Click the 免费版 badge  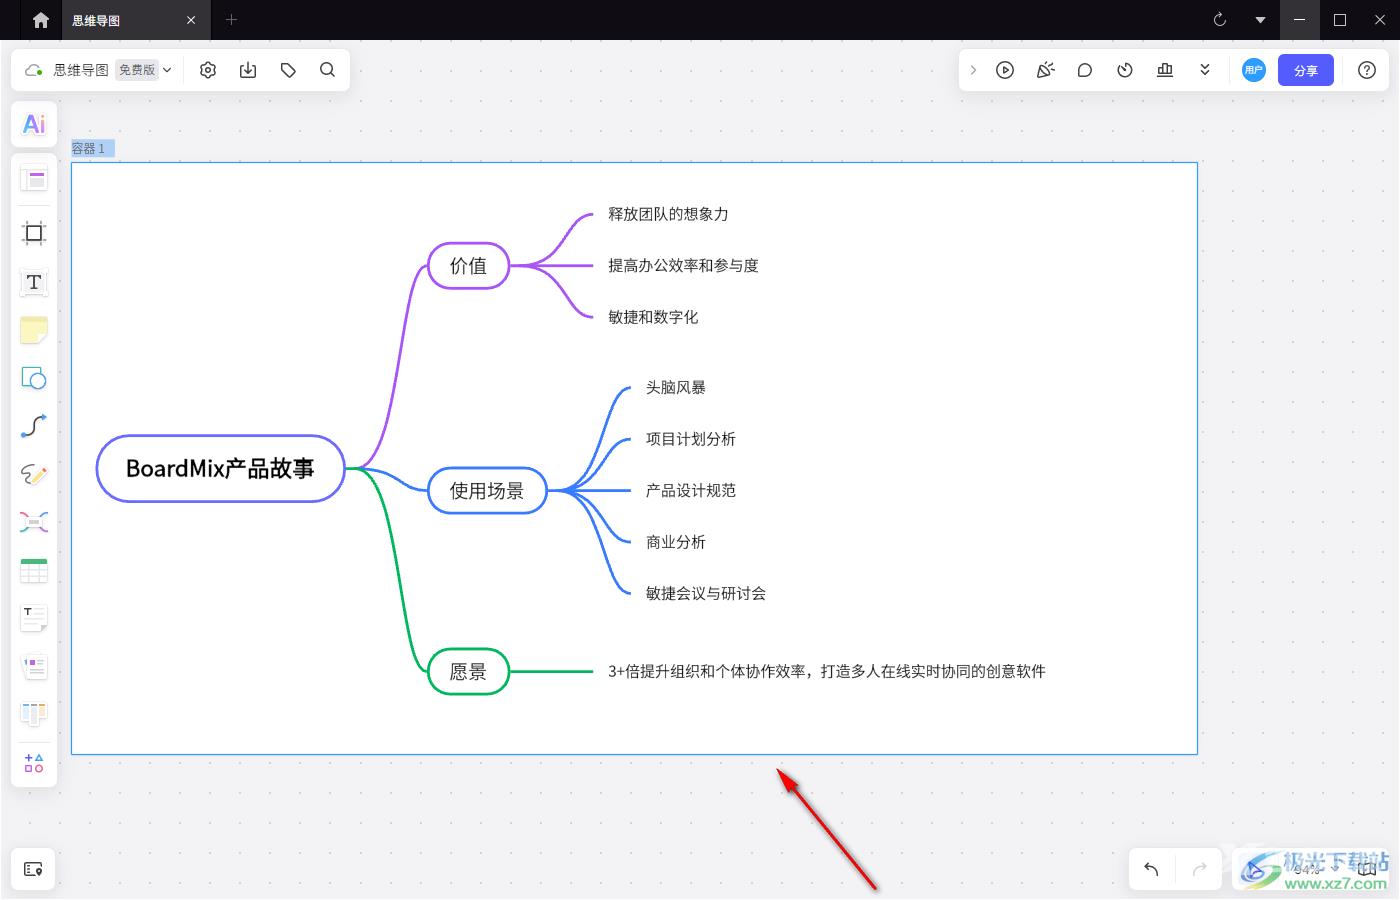pyautogui.click(x=137, y=70)
